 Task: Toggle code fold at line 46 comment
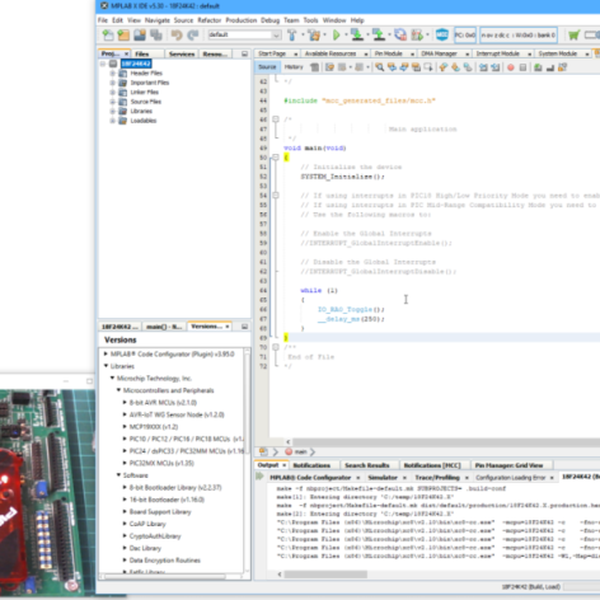tap(275, 119)
